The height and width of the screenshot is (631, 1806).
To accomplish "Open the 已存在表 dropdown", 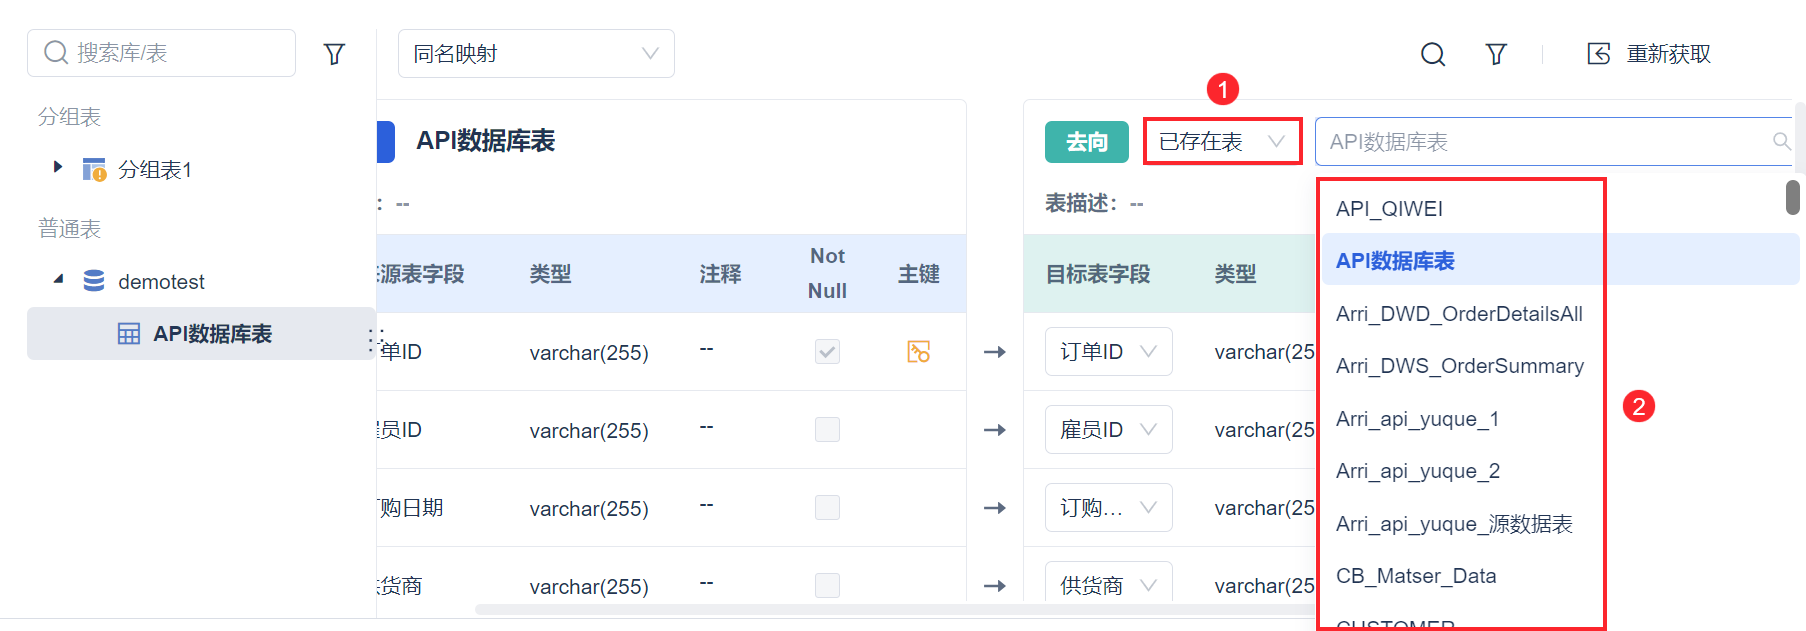I will 1221,142.
